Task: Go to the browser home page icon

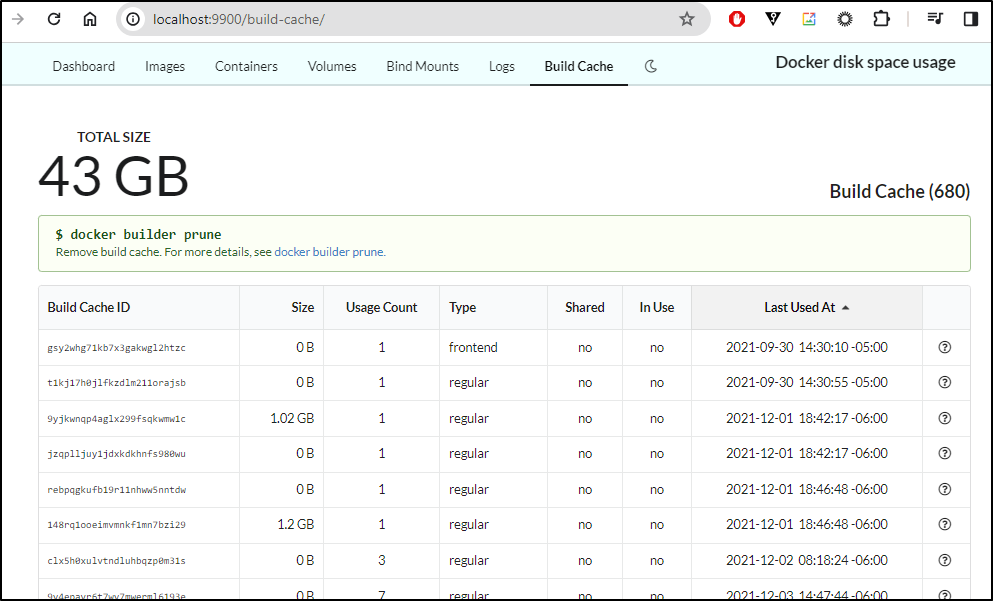Action: click(x=90, y=19)
